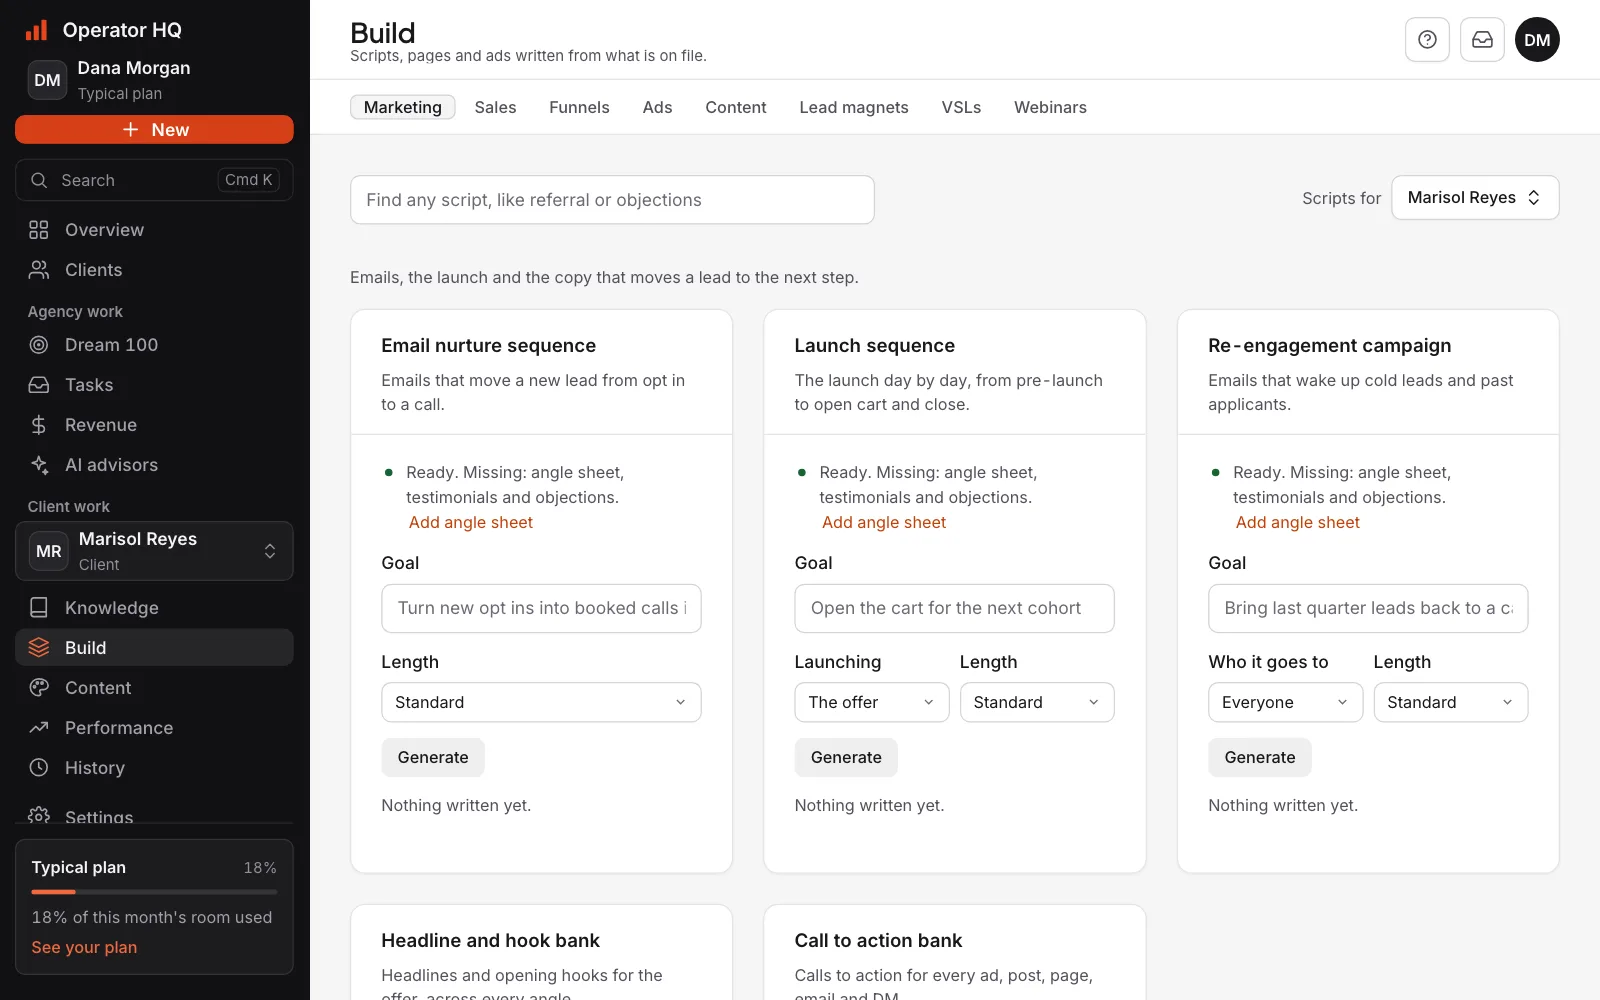Click Add angle sheet in Launch sequence card
This screenshot has width=1600, height=1000.
(884, 522)
